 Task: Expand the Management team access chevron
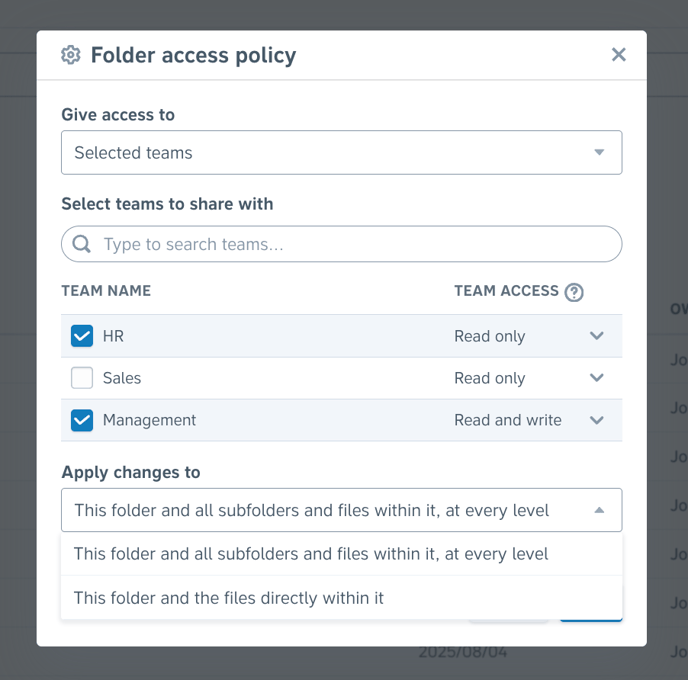coord(597,420)
